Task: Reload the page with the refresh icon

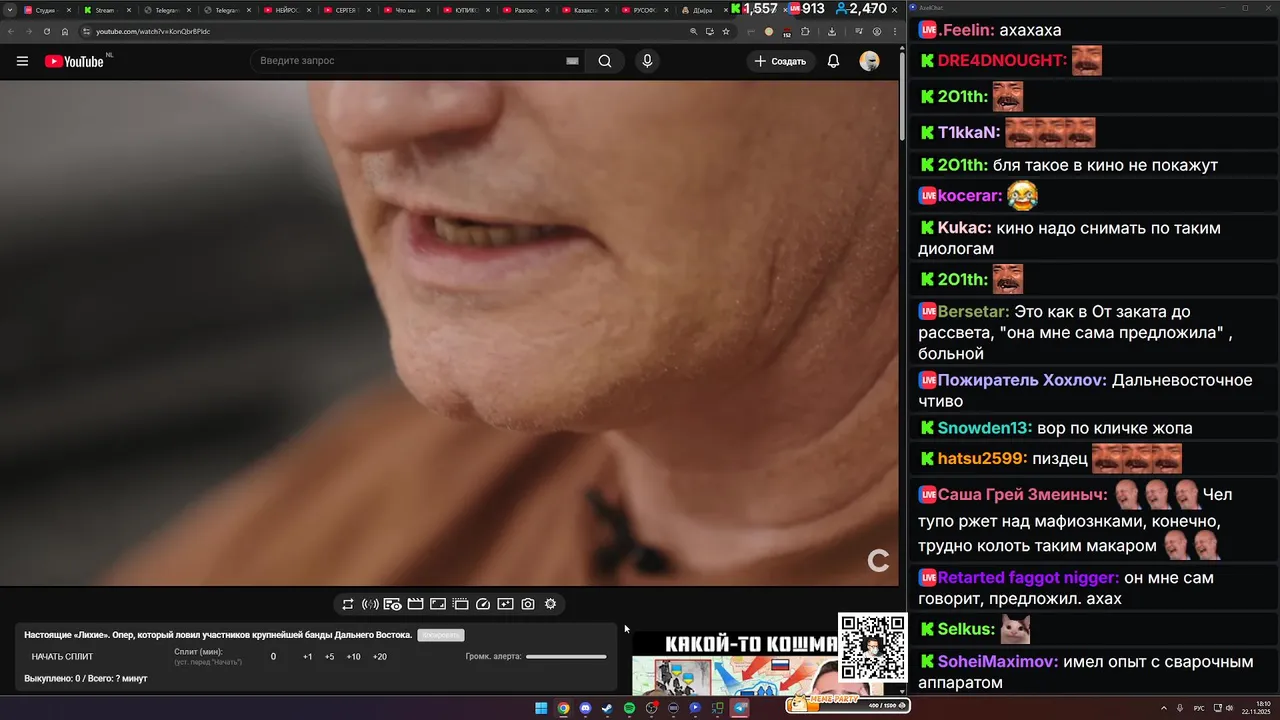Action: [x=47, y=31]
